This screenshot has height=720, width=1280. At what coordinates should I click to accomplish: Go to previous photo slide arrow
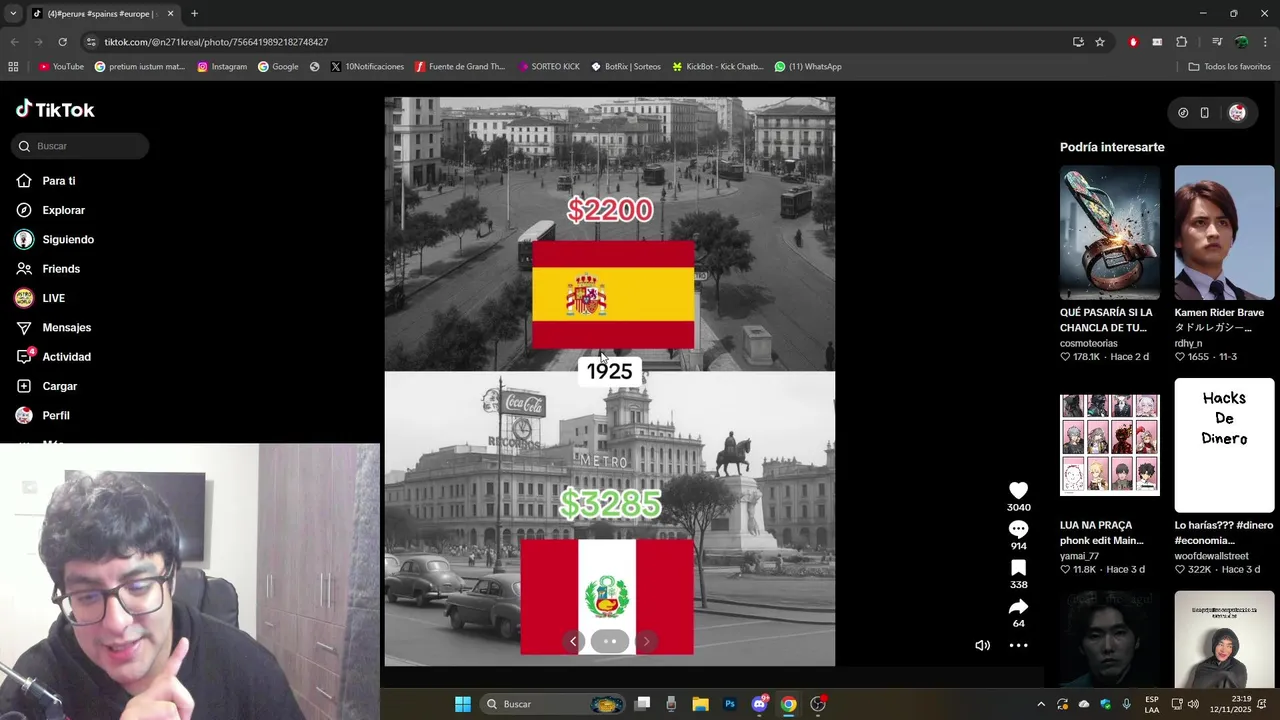tap(573, 641)
